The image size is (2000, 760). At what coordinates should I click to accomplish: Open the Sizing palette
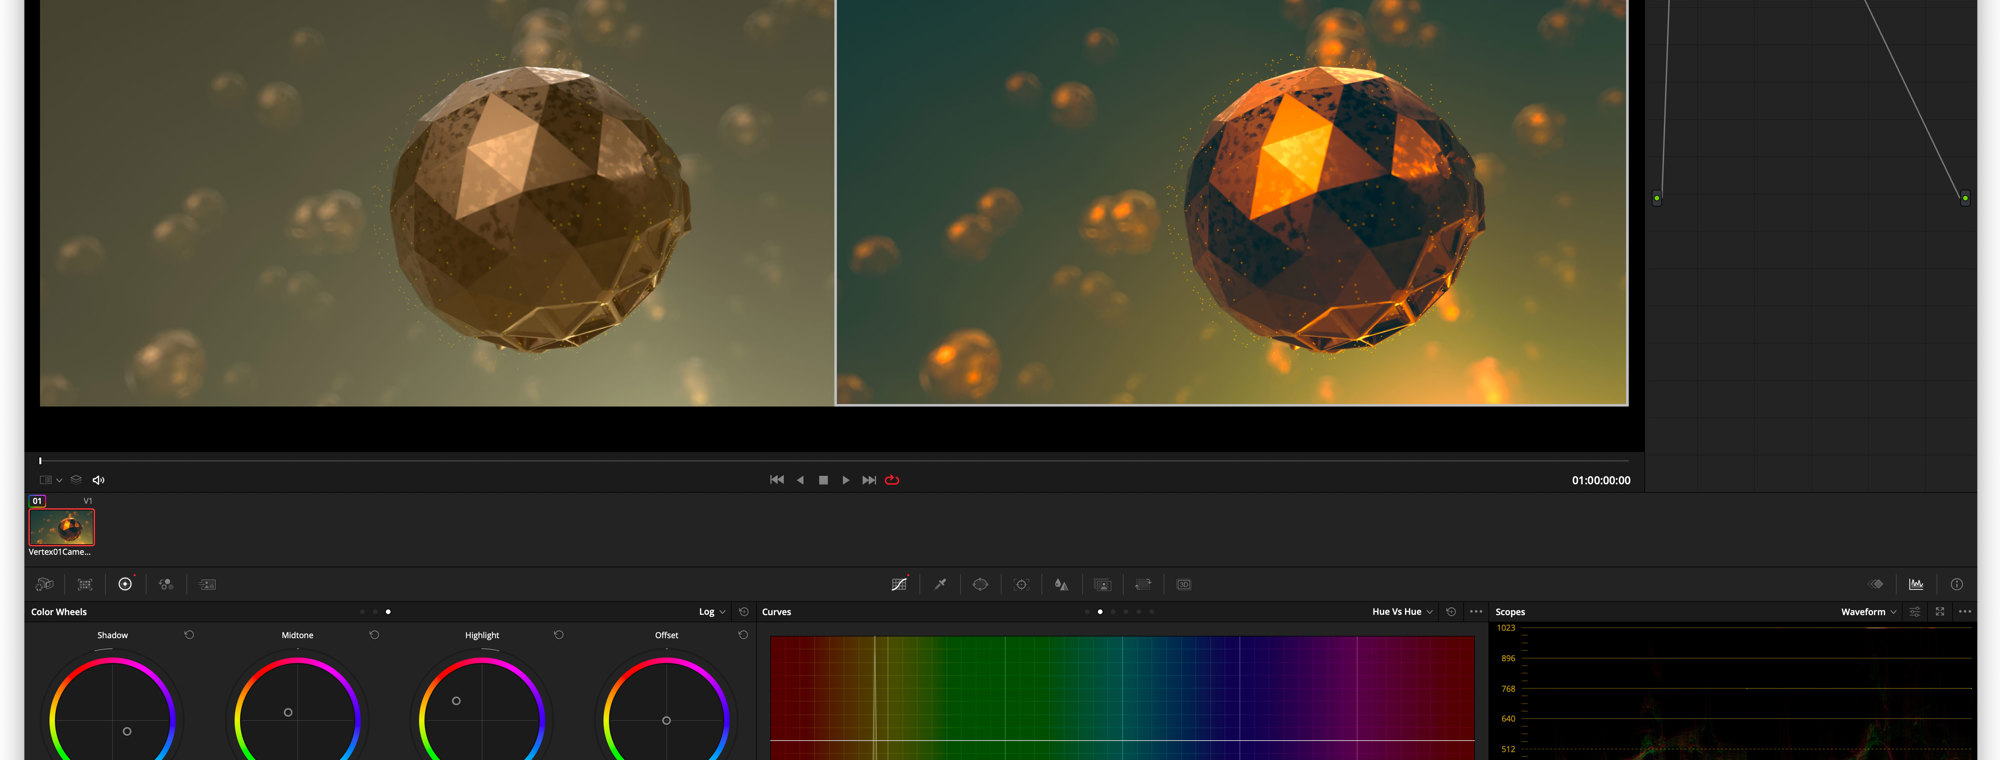(x=1143, y=584)
